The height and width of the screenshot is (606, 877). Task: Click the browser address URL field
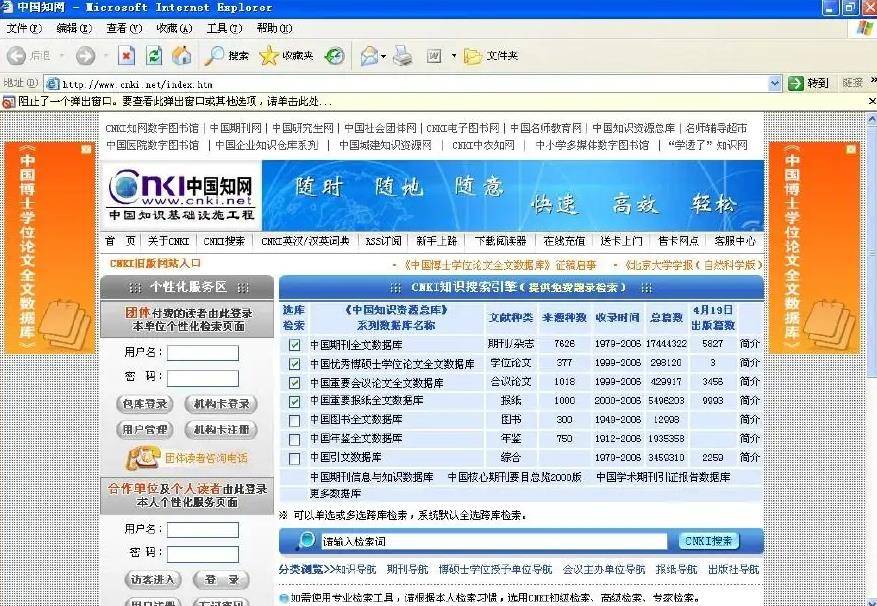[x=414, y=84]
